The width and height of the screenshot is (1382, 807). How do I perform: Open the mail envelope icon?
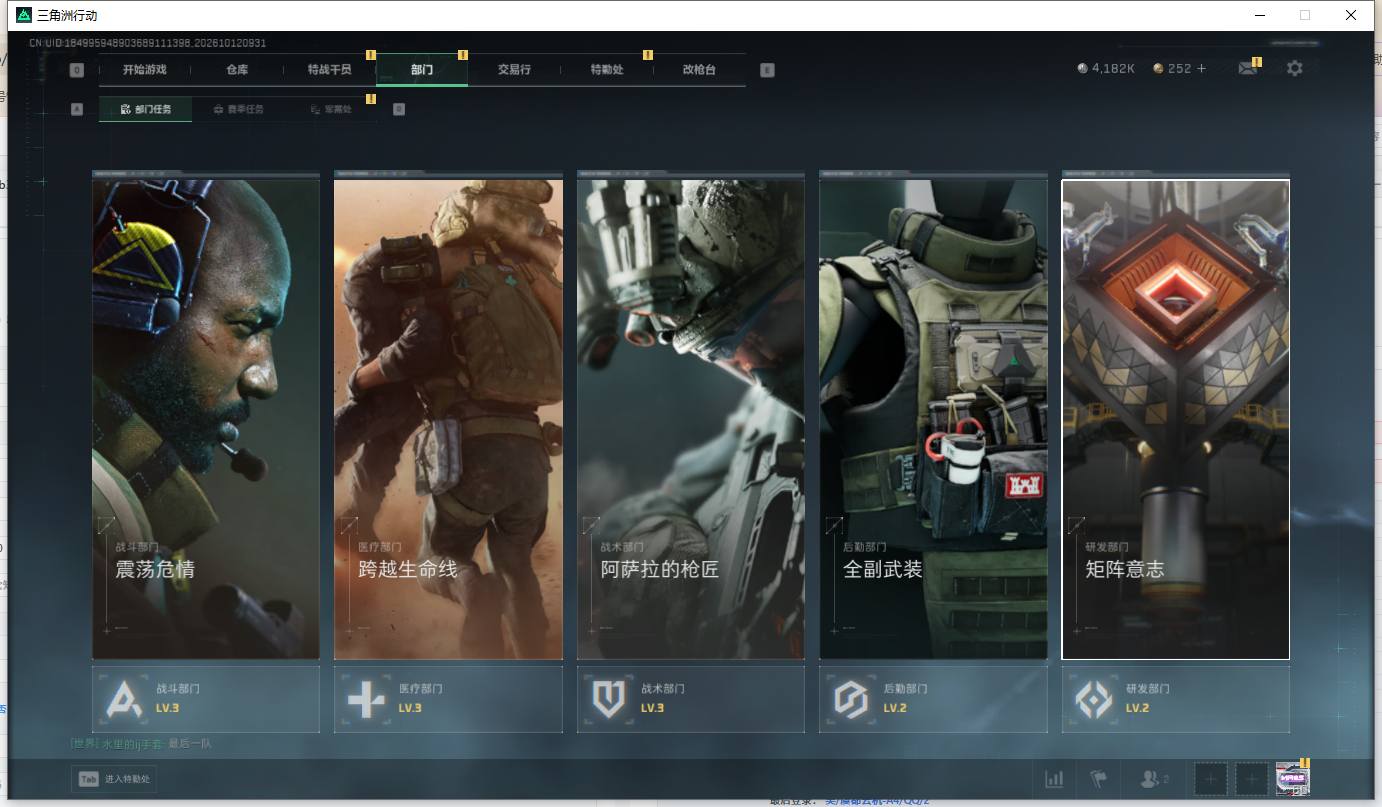(x=1247, y=69)
